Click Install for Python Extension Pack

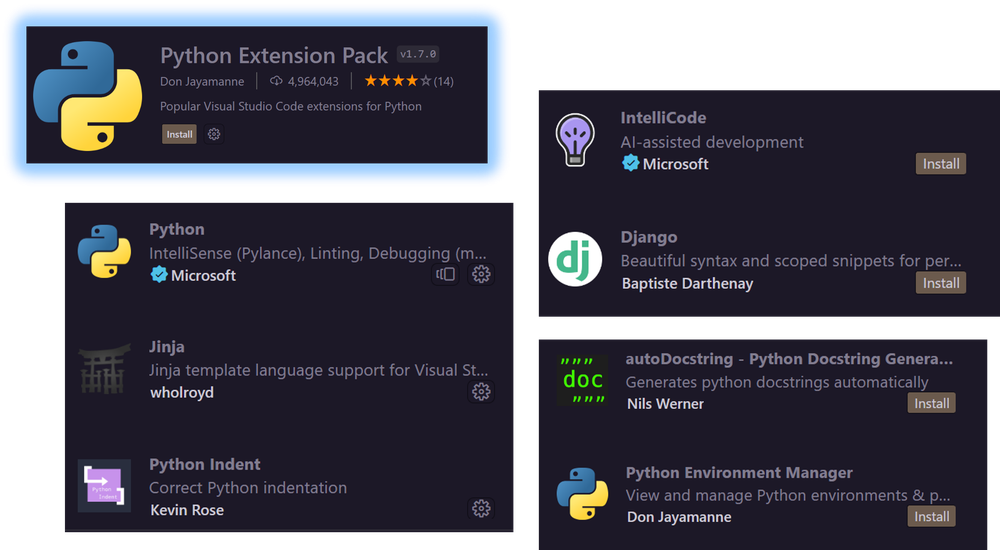click(x=179, y=134)
